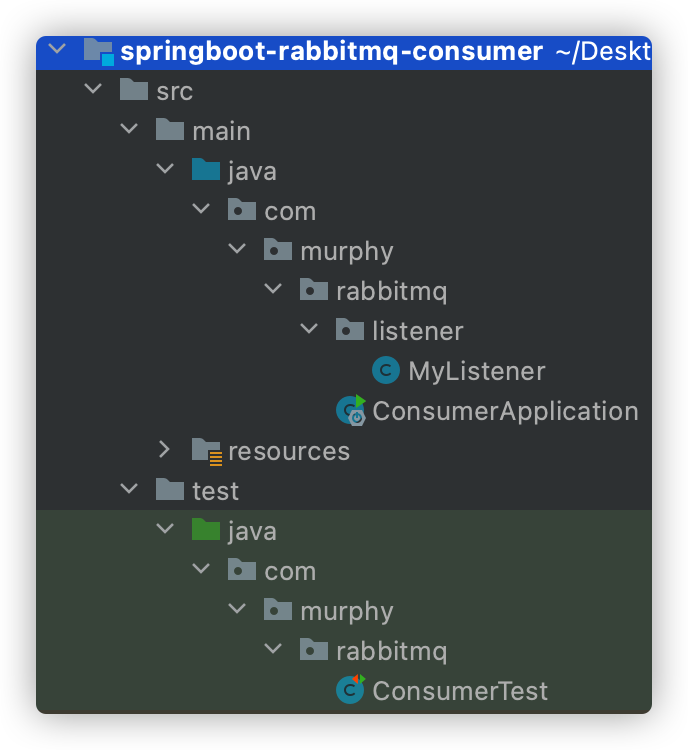
Task: Click the MyListener class icon
Action: tap(386, 370)
